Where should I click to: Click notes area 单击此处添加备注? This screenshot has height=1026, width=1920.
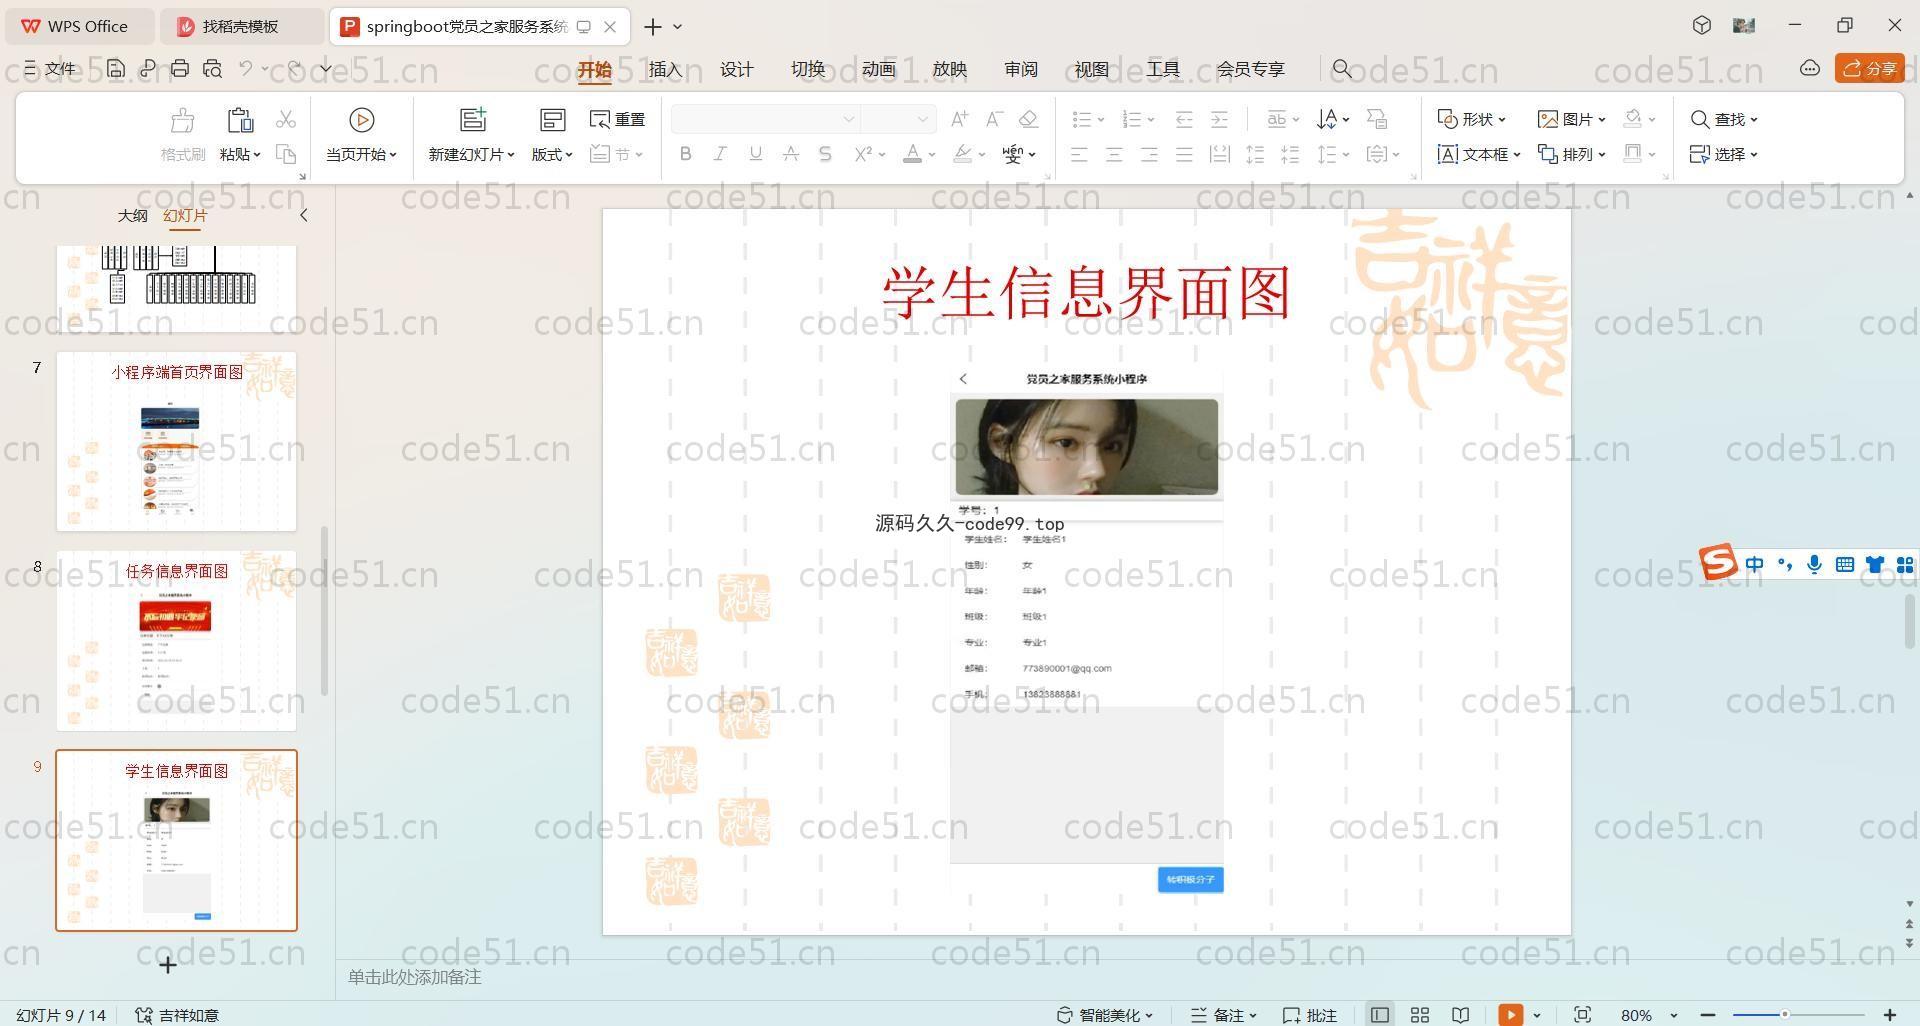point(414,977)
